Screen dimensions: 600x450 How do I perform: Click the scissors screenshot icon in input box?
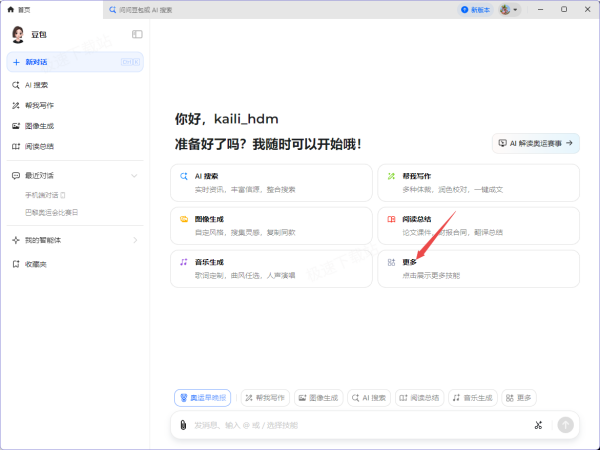pyautogui.click(x=537, y=425)
